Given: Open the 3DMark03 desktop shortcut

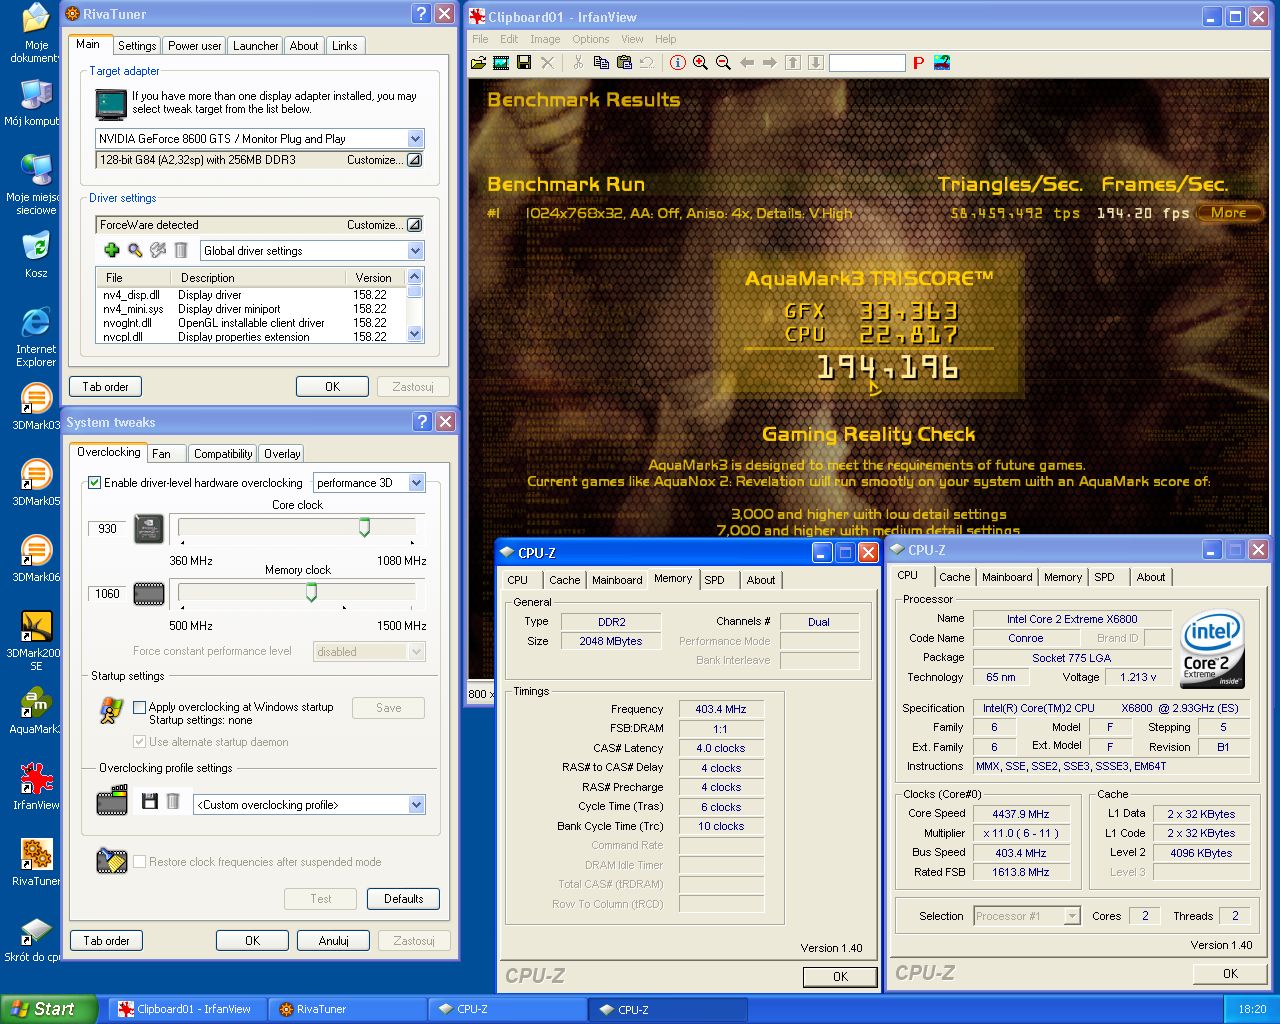Looking at the screenshot, I should 36,408.
